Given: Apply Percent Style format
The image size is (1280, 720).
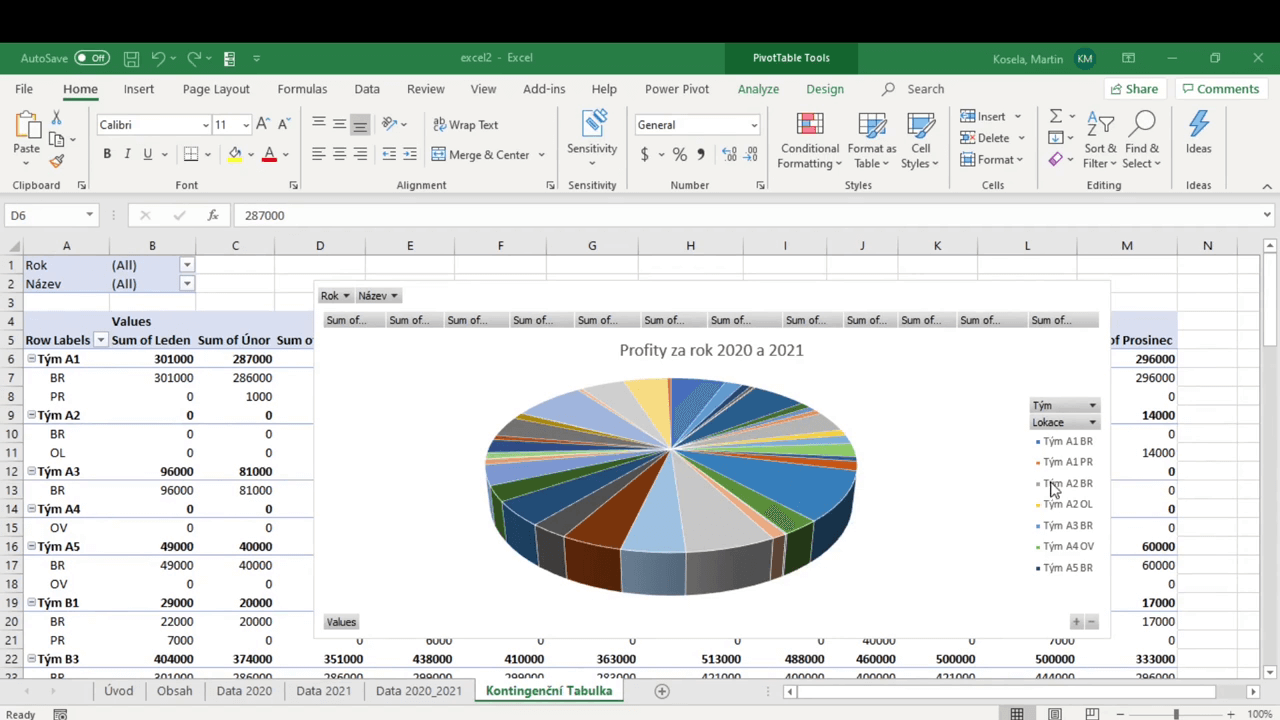Looking at the screenshot, I should (679, 155).
